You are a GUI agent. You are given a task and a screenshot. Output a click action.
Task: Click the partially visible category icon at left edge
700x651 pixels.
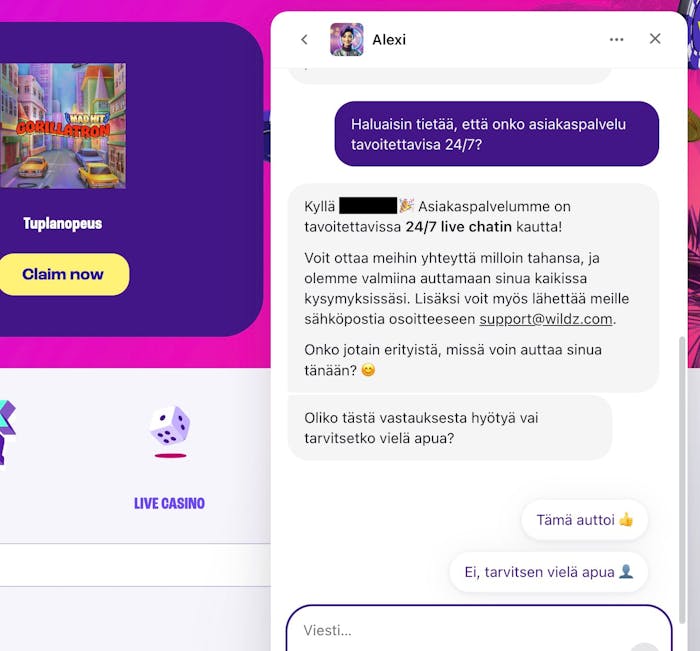[x=7, y=433]
